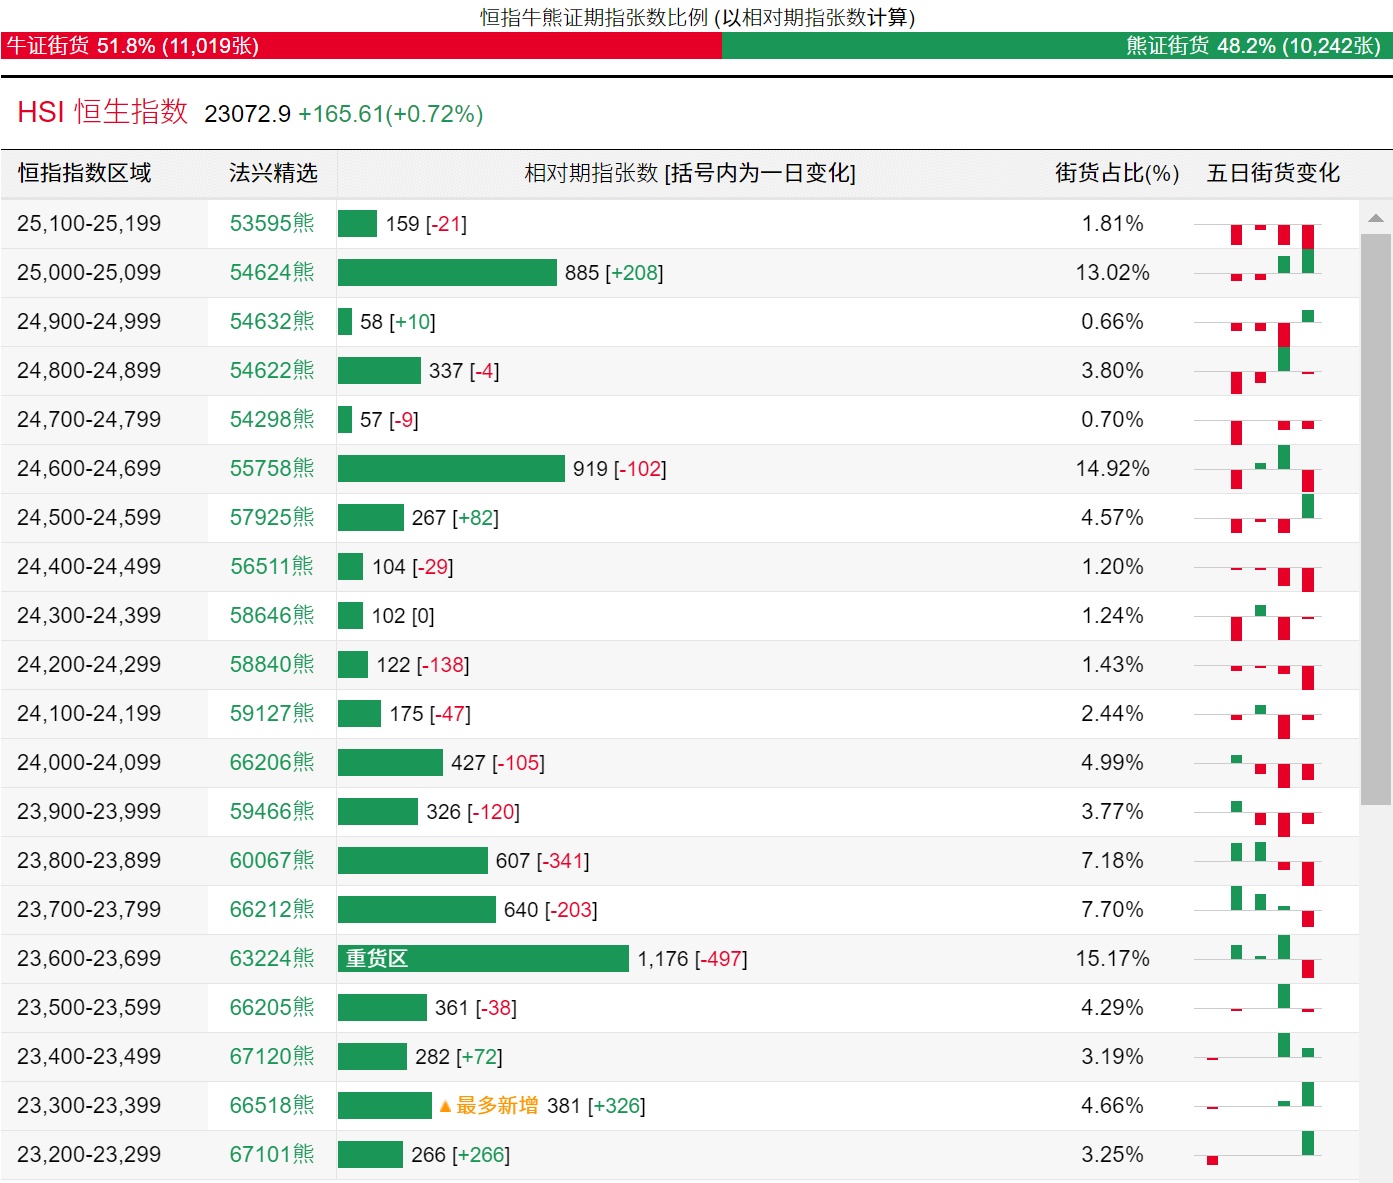Screen dimensions: 1393x1183
Task: Open 63224熊 warrant link
Action: [272, 958]
